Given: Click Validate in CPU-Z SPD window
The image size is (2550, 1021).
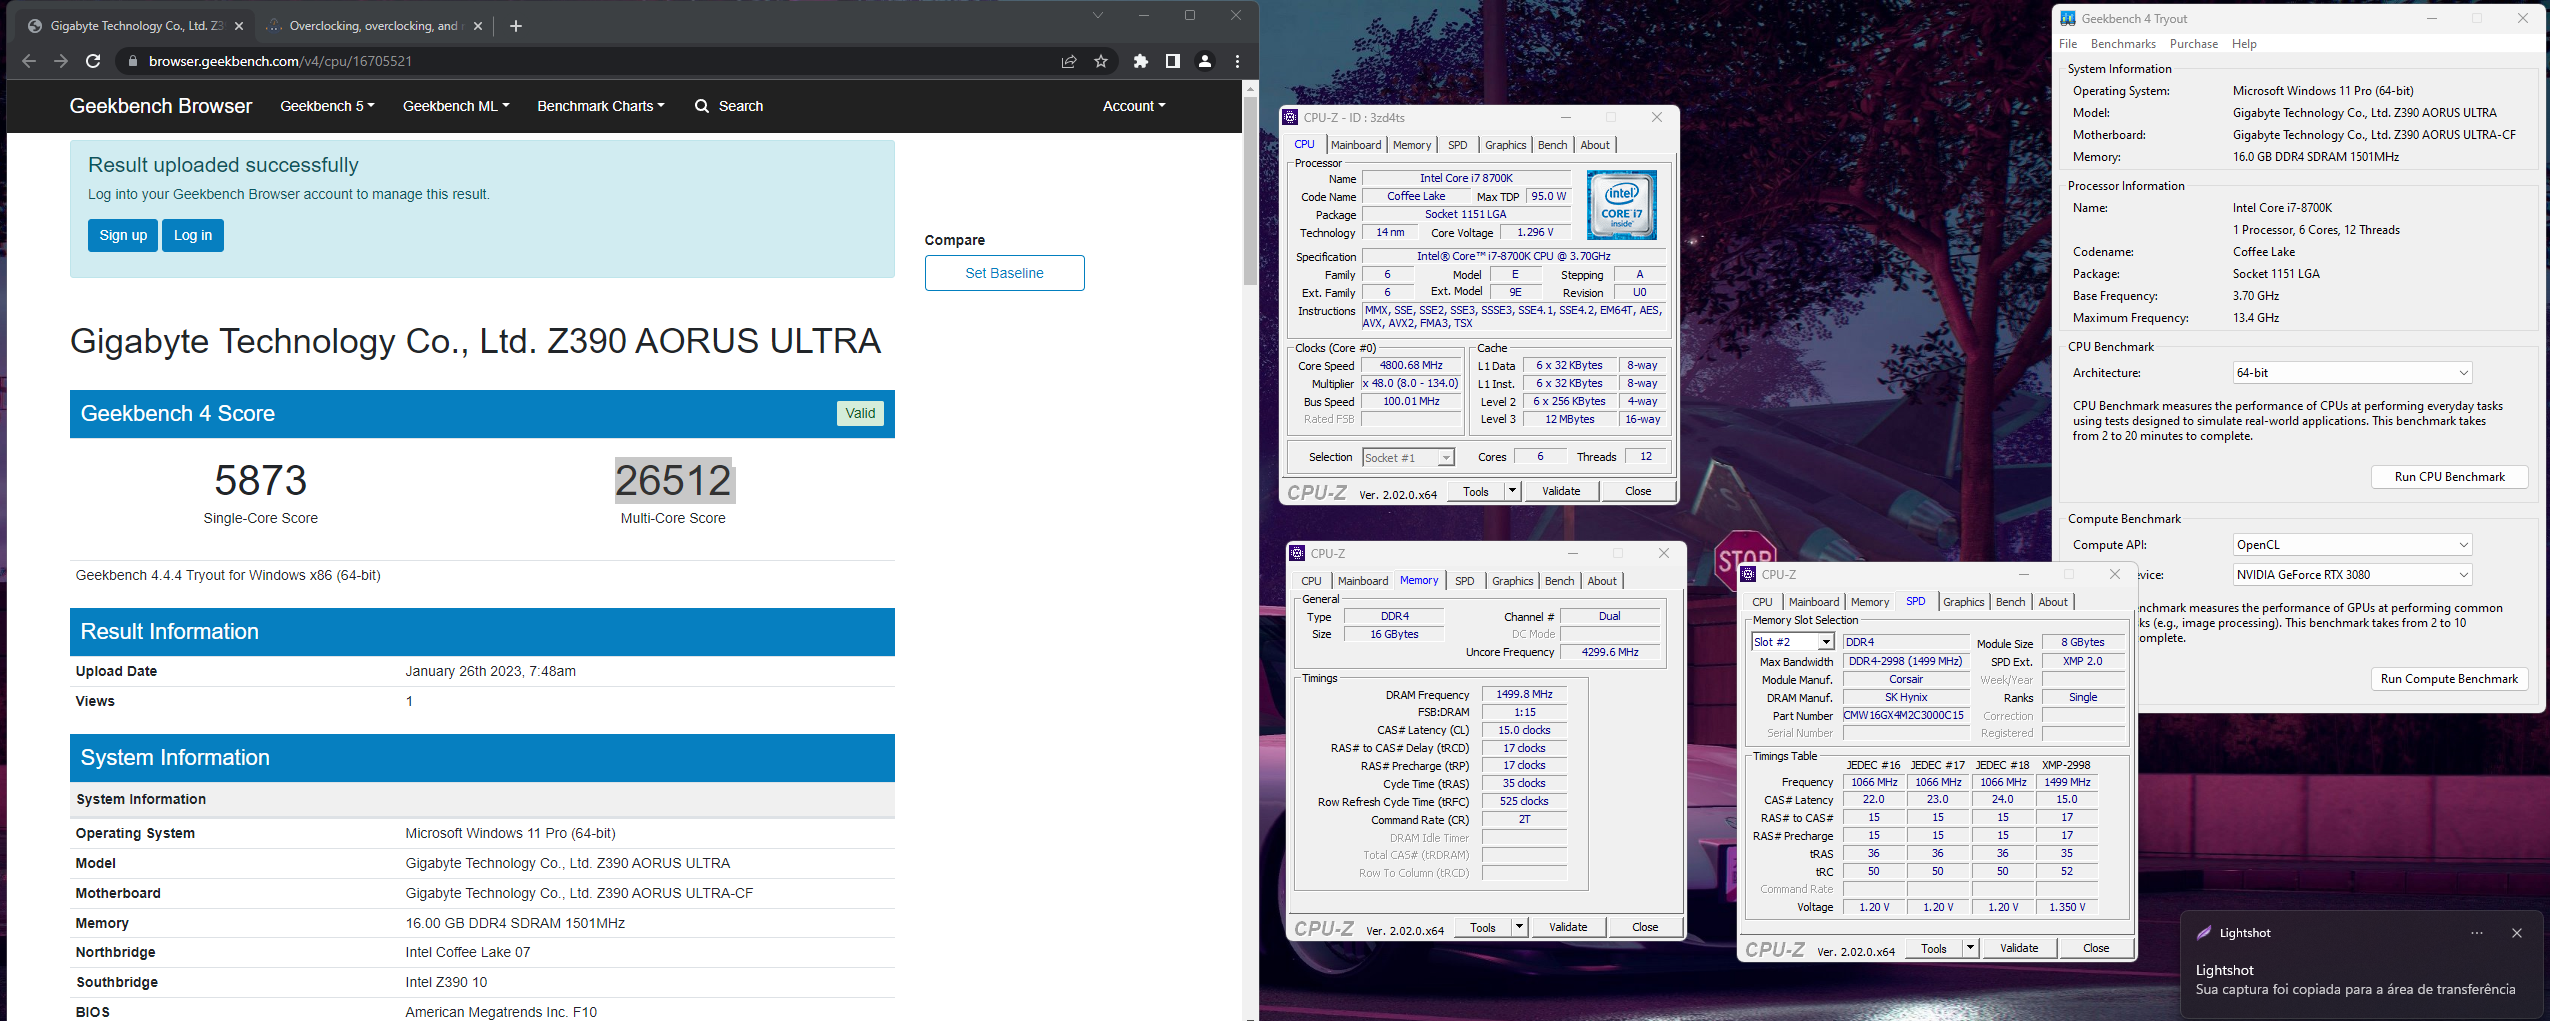Looking at the screenshot, I should pos(2018,948).
